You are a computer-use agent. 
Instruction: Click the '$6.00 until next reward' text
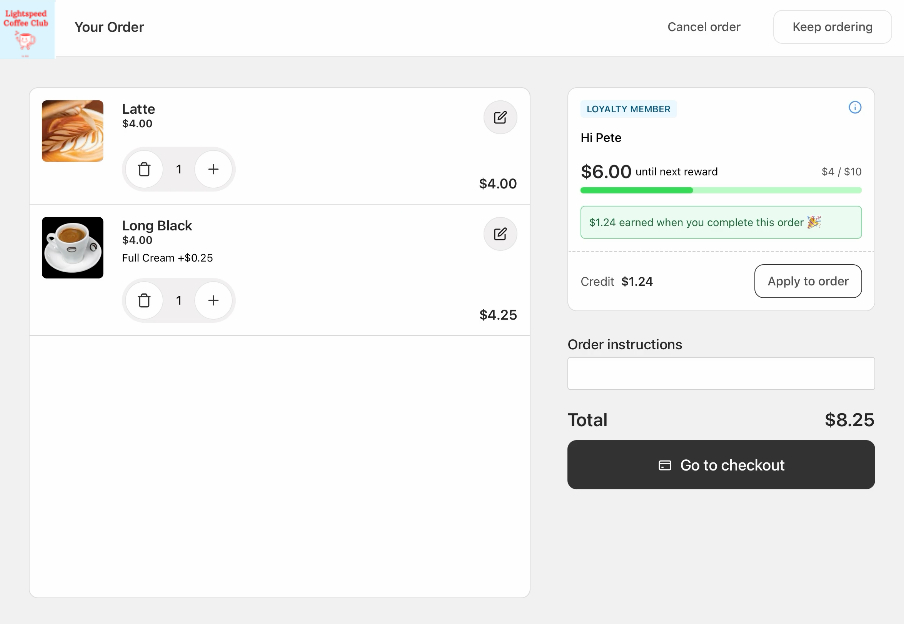(x=649, y=171)
